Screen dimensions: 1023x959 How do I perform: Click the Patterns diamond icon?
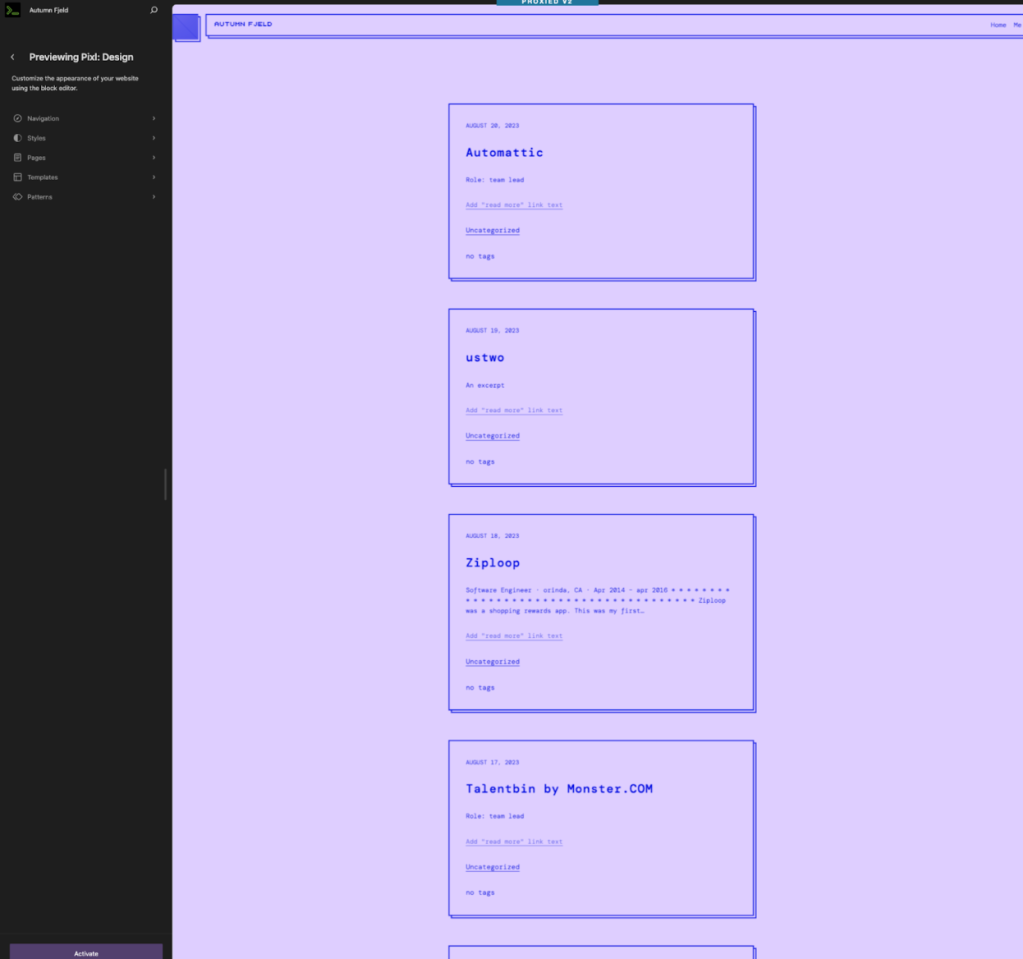(x=17, y=197)
